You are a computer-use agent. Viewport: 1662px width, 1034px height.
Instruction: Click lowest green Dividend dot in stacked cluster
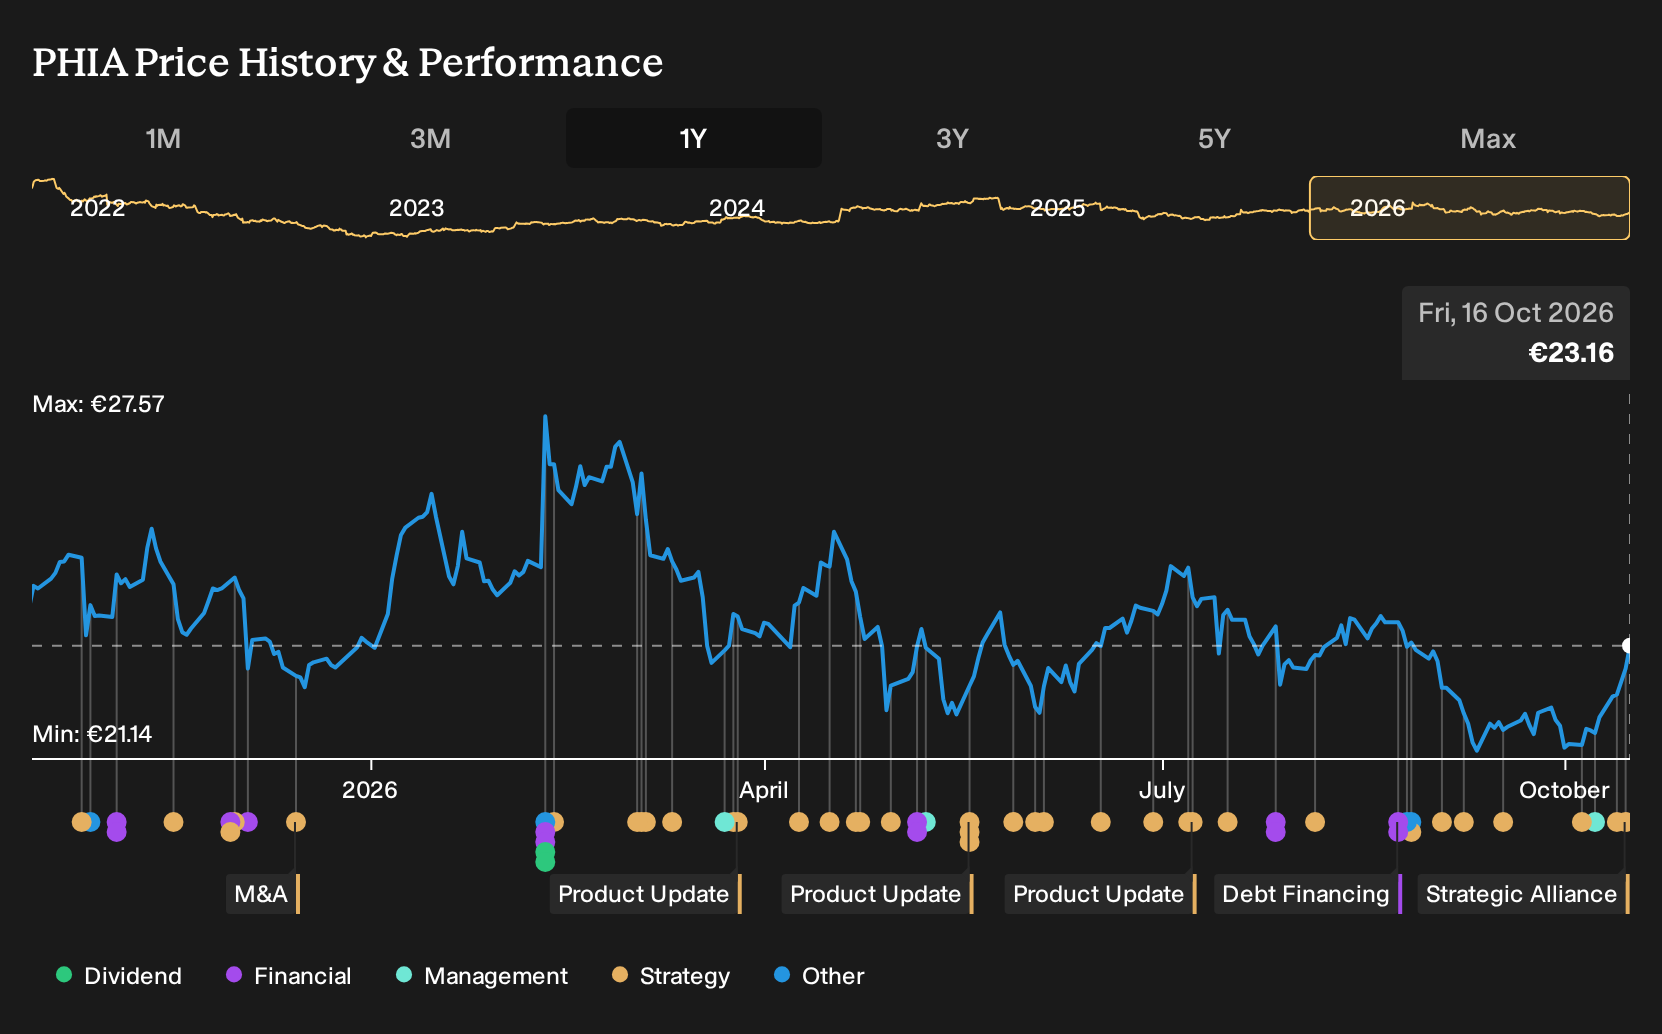(545, 860)
